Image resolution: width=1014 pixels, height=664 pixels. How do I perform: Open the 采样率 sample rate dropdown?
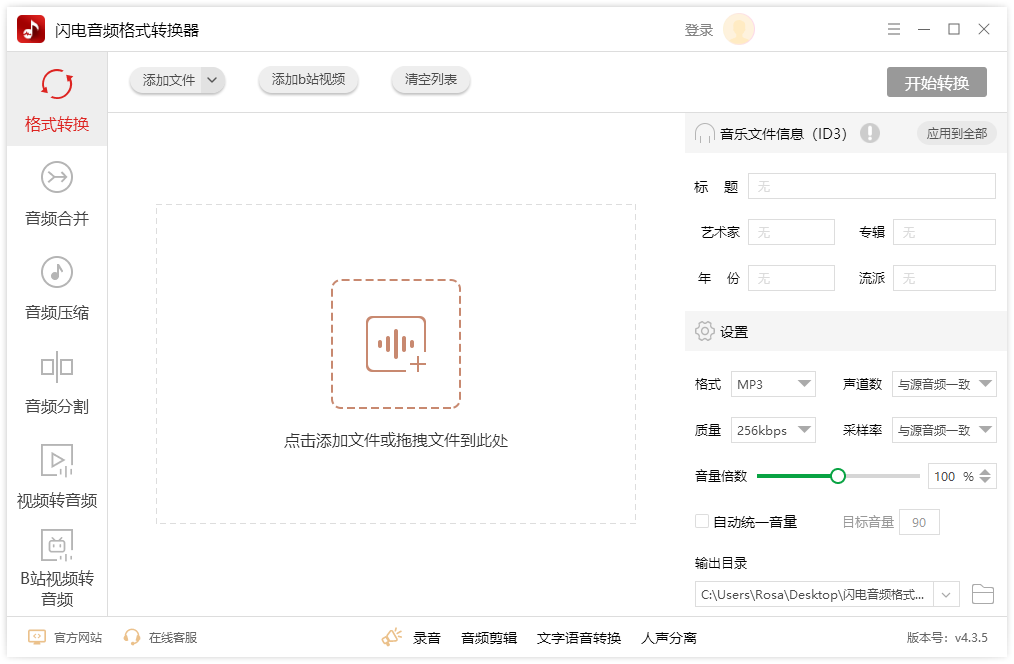943,429
